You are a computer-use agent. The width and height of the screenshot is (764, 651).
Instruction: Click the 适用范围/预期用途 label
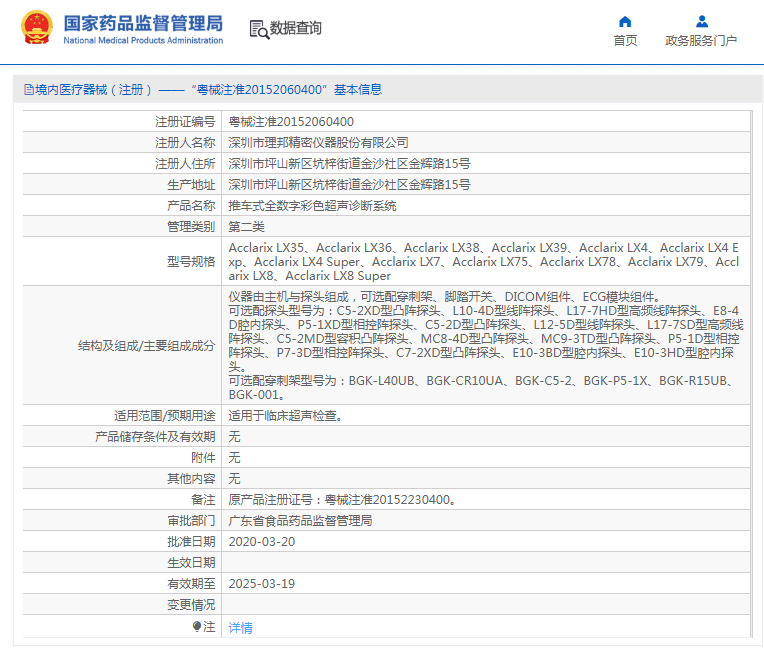point(165,416)
